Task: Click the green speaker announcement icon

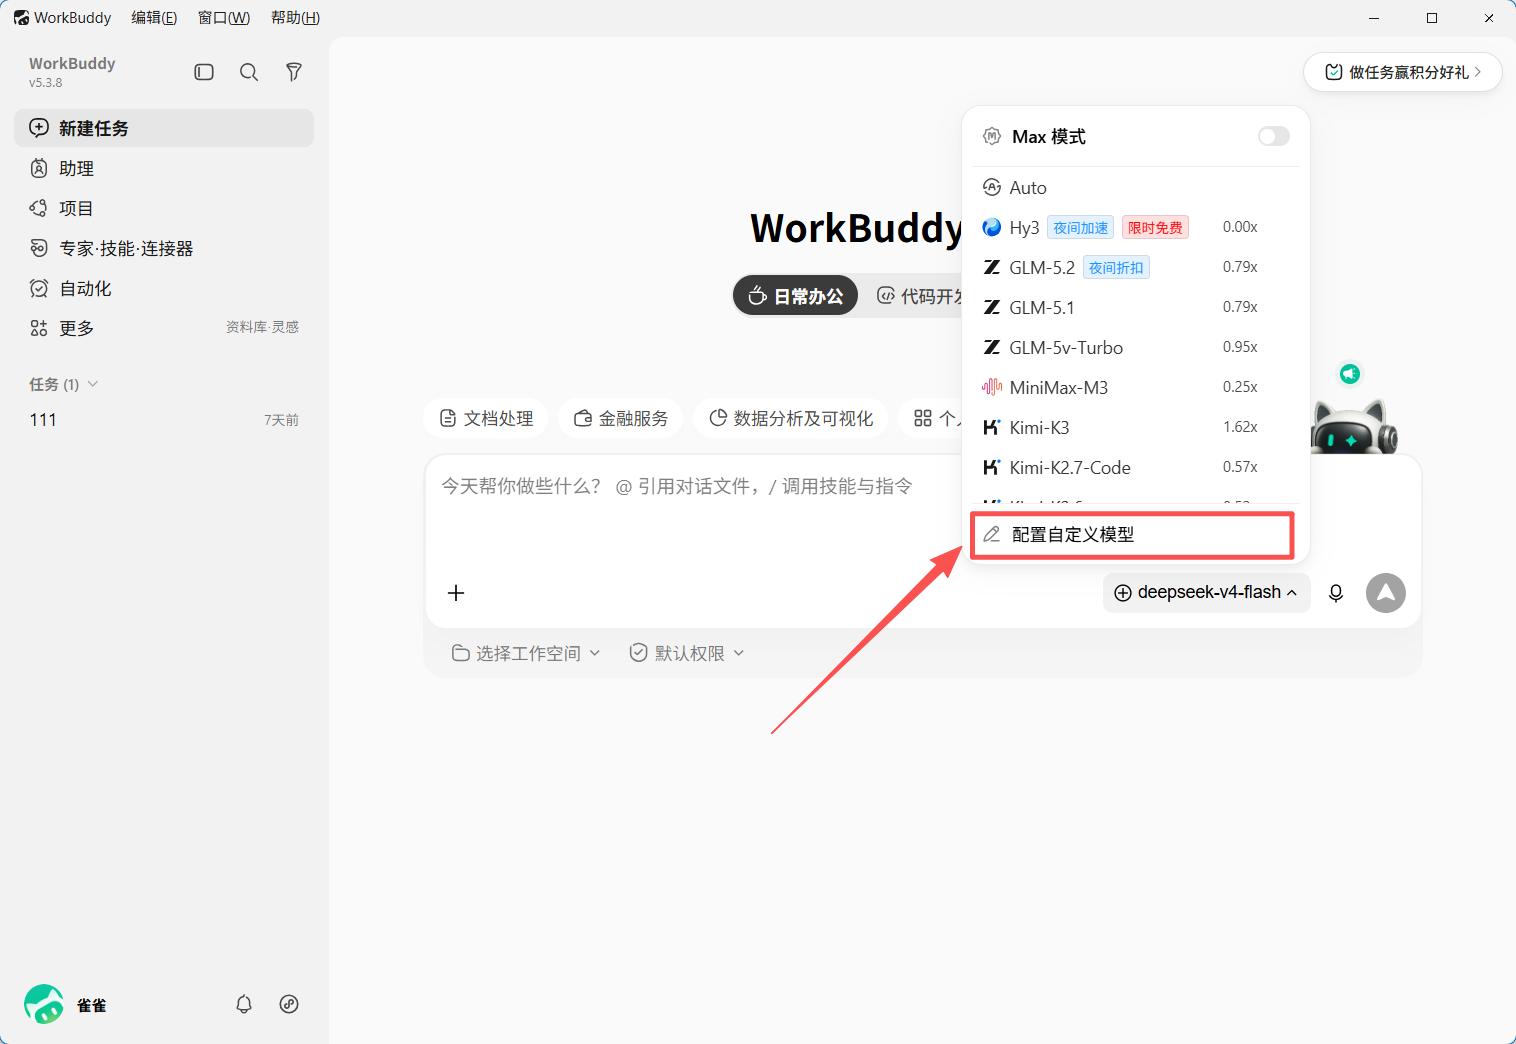Action: [1350, 374]
